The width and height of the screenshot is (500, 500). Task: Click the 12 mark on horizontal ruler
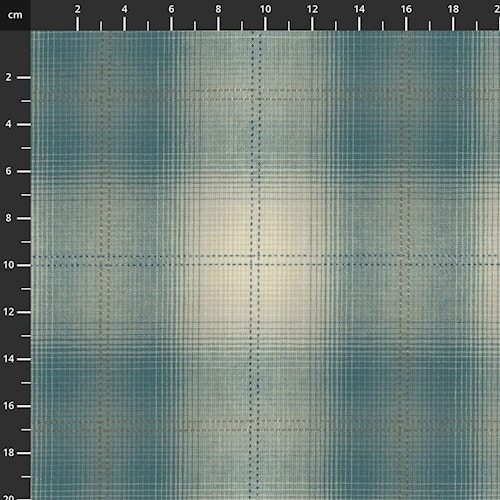(x=312, y=9)
